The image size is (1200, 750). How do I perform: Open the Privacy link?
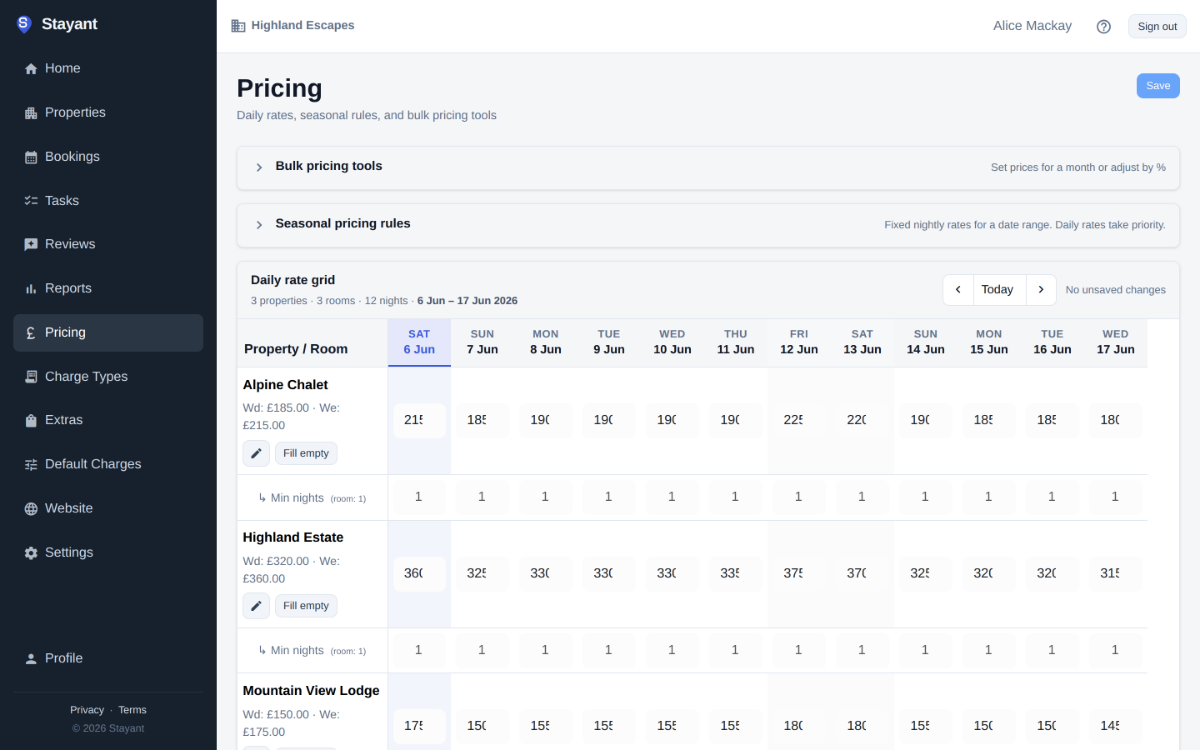tap(87, 710)
